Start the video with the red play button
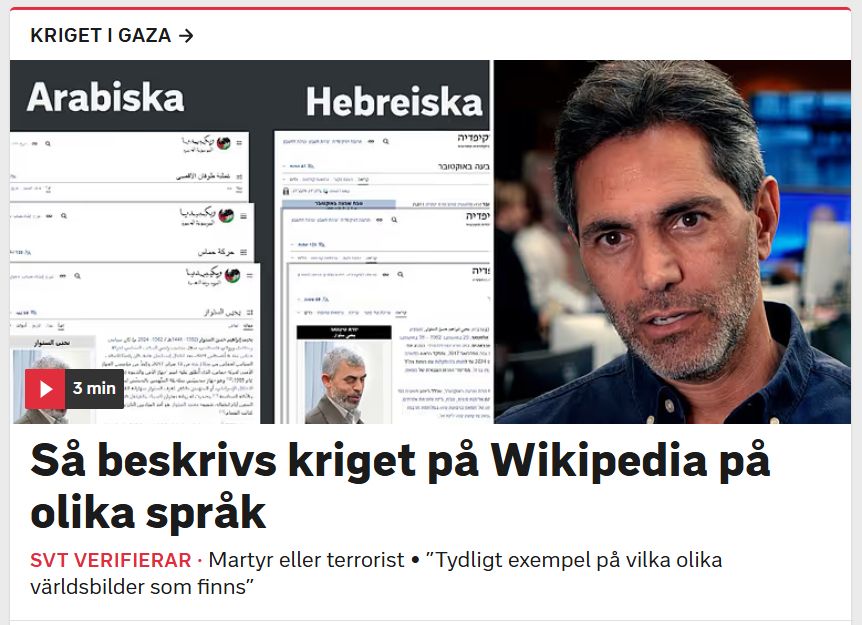The image size is (862, 625). (x=45, y=389)
